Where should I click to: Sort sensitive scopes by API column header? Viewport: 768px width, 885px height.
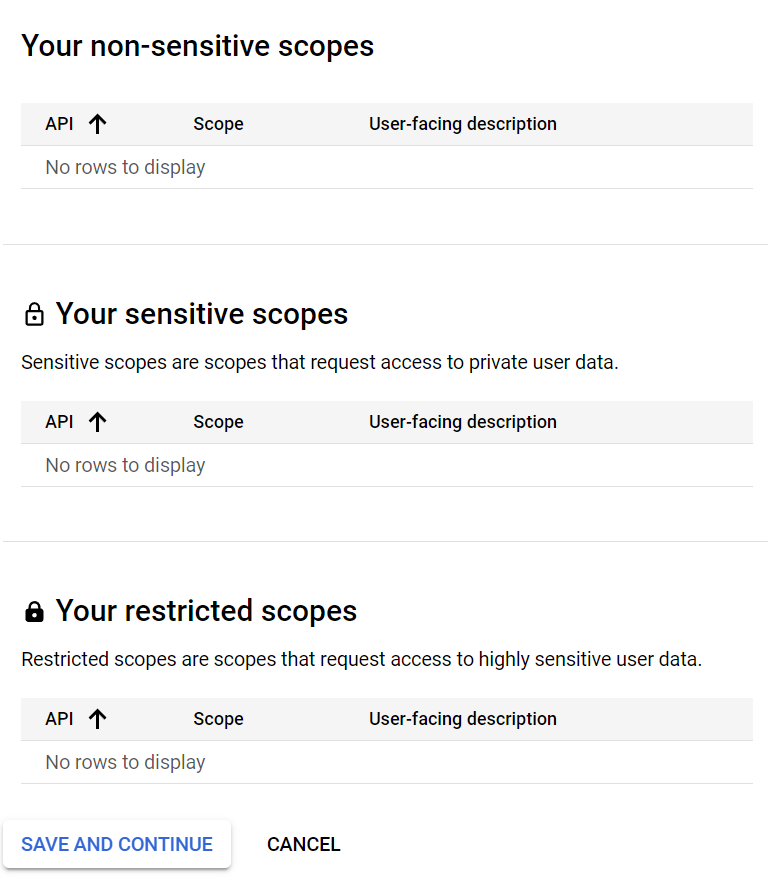[x=60, y=422]
